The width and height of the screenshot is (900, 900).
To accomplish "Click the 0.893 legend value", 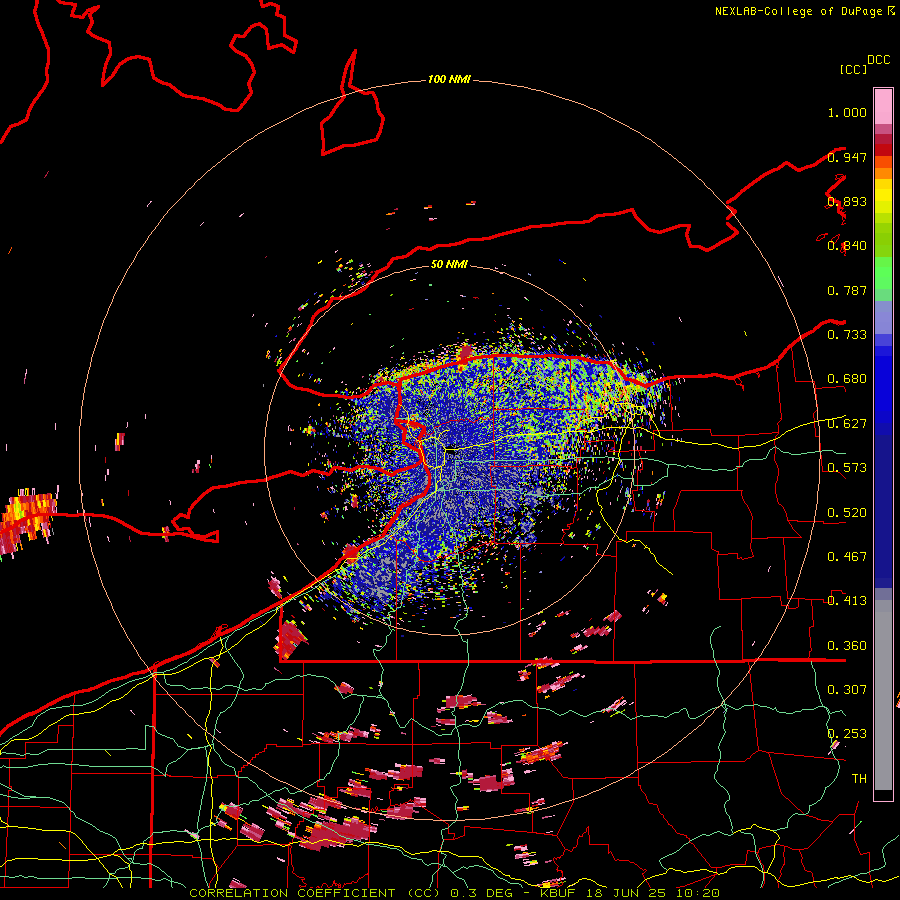I will coord(847,201).
